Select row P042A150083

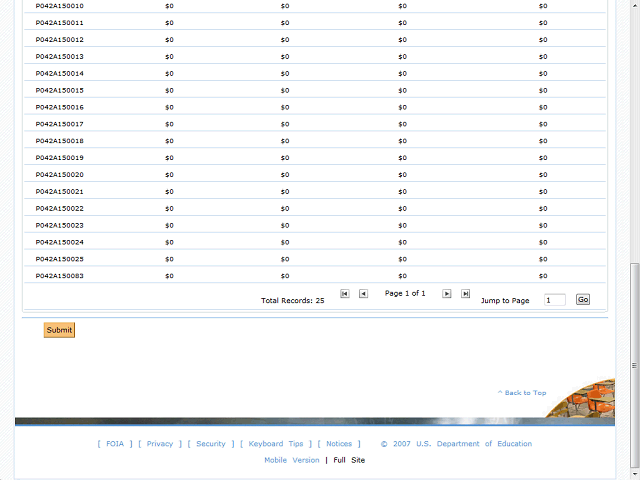315,276
